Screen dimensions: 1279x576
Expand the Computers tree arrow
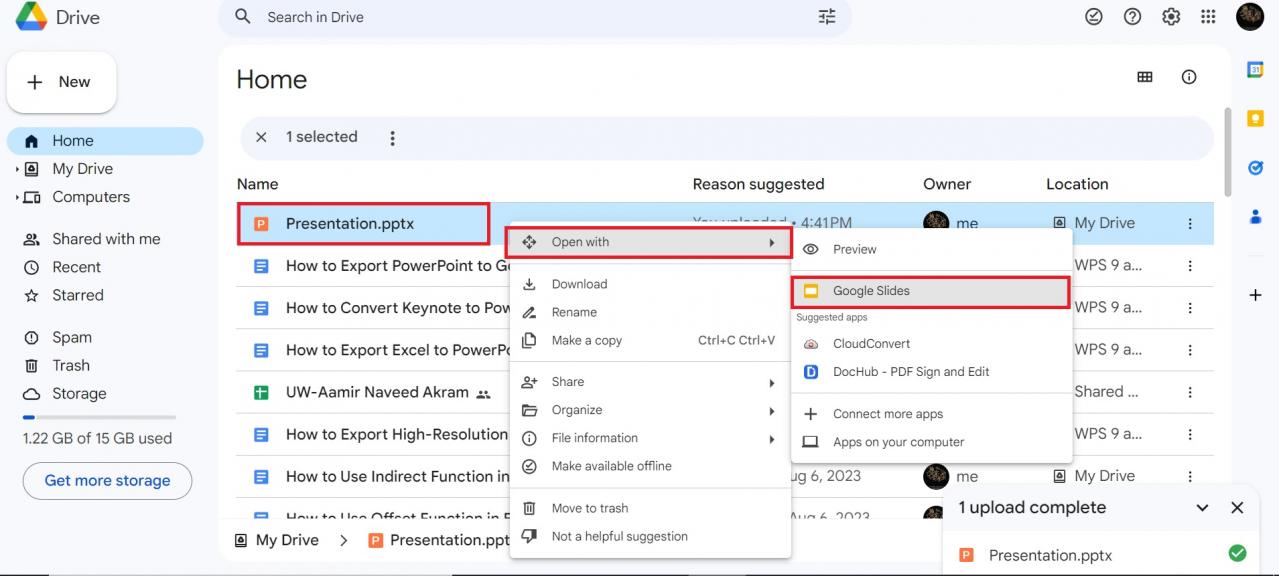pos(17,197)
